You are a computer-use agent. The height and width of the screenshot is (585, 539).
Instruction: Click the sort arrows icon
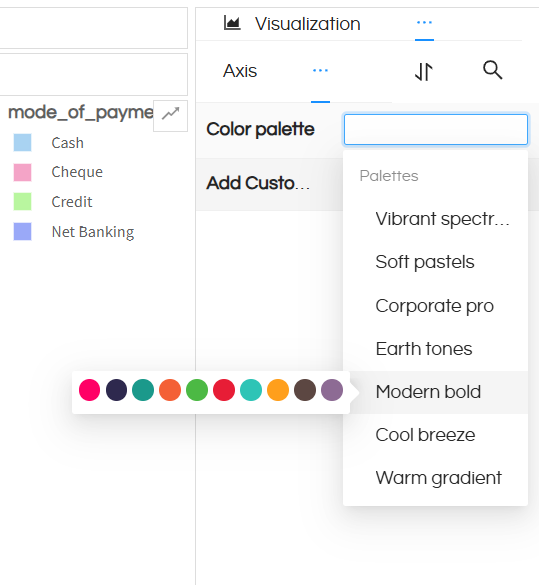[x=424, y=71]
